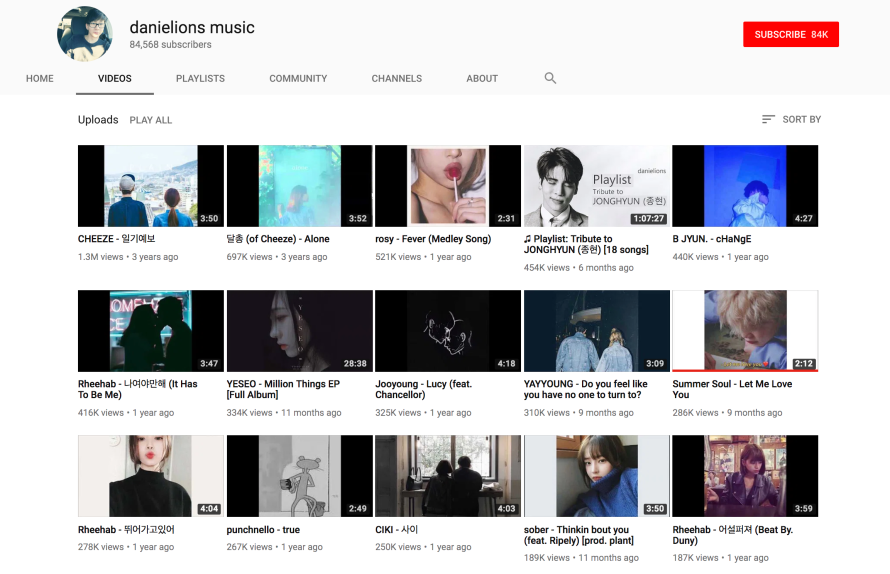Screen dimensions: 890x574
Task: Open the Rheehab - 어설퍼져 thumbnail
Action: pyautogui.click(x=745, y=476)
